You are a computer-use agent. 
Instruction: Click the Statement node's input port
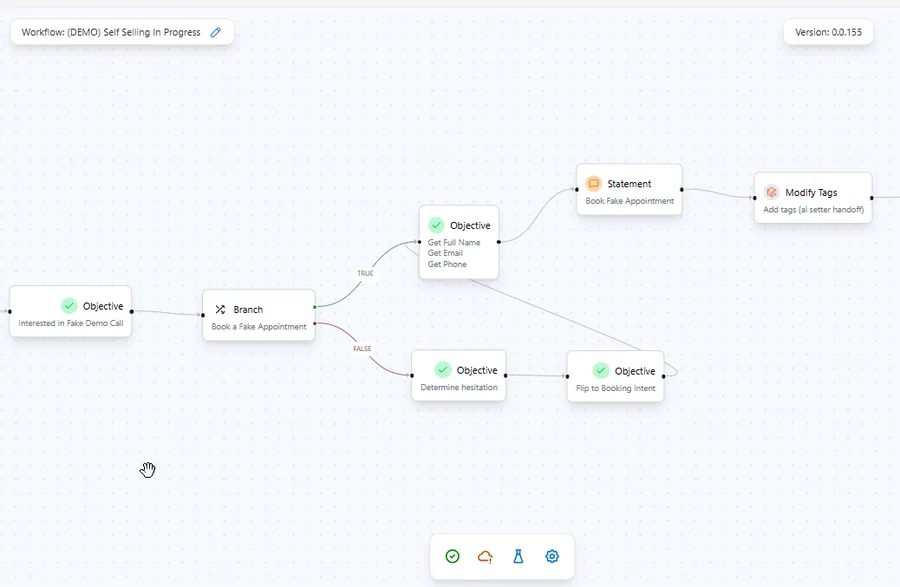click(x=577, y=189)
